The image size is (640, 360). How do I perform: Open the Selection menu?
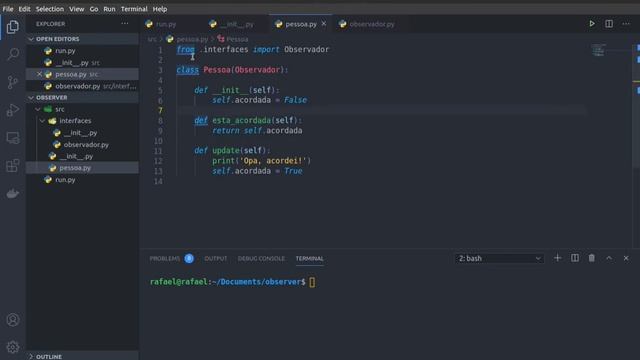49,9
